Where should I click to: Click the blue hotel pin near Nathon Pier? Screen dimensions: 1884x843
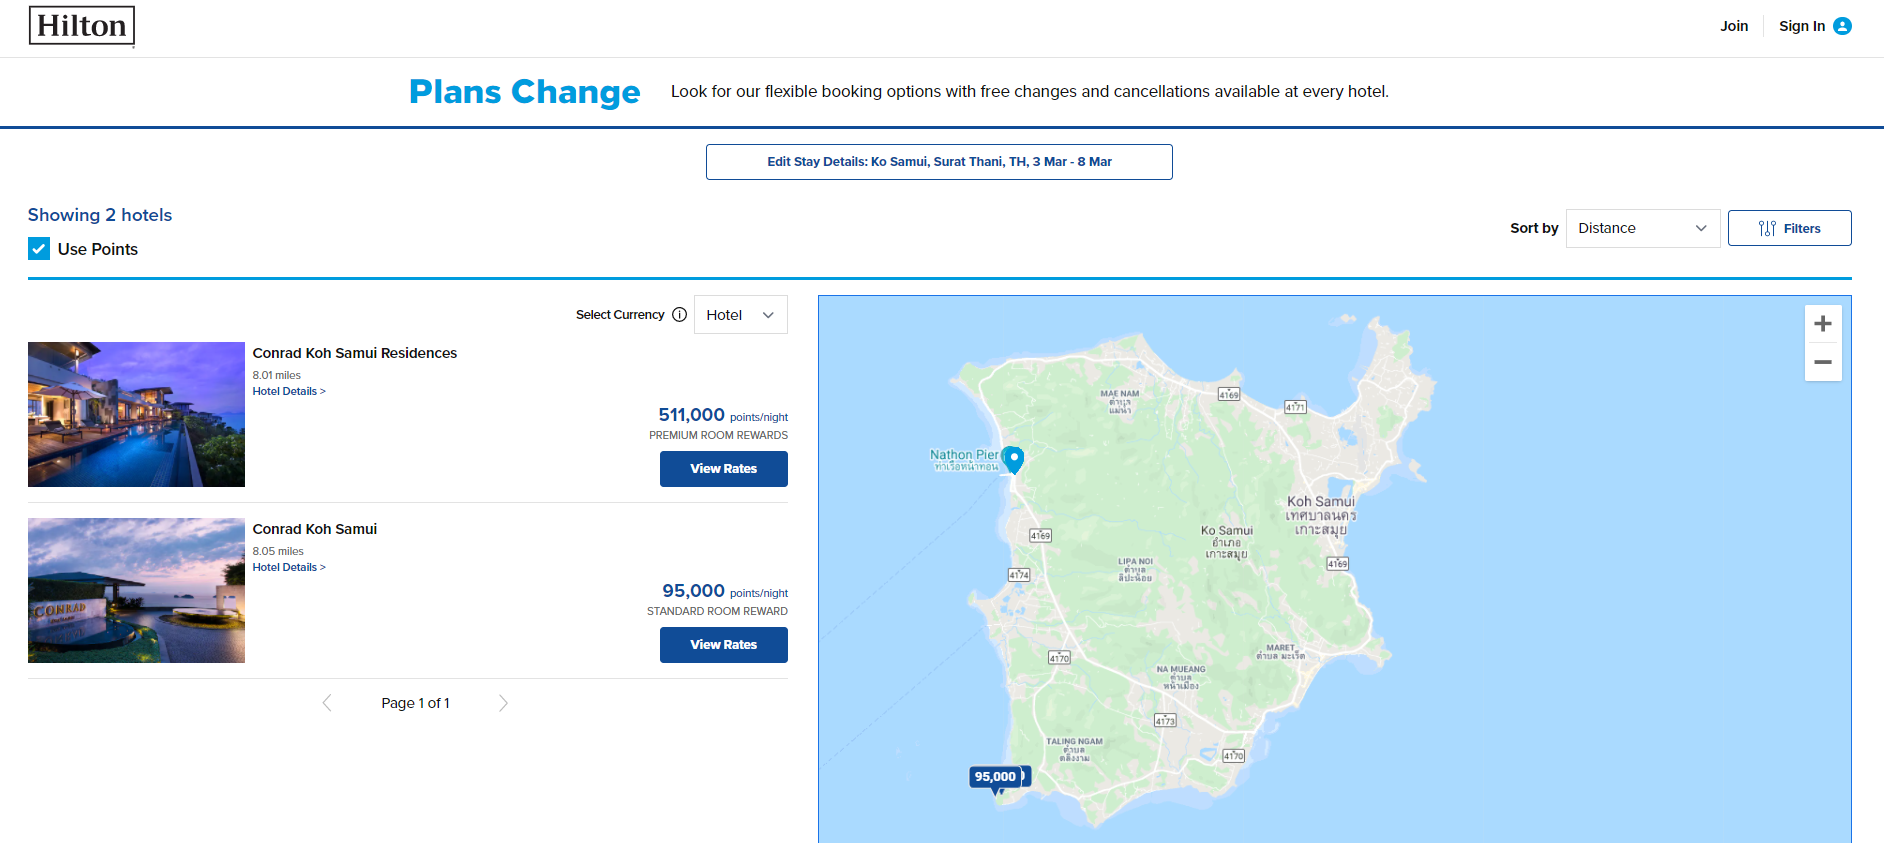[1014, 459]
